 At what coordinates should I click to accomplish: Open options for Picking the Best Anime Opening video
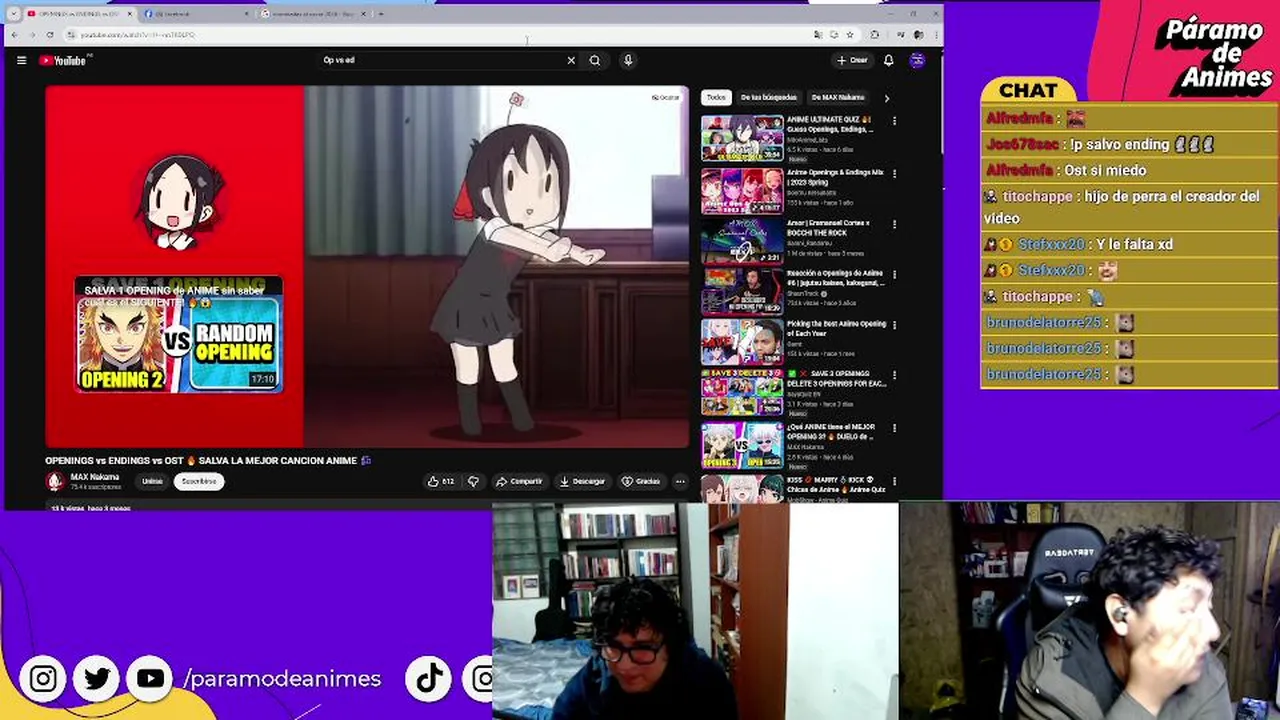tap(894, 325)
